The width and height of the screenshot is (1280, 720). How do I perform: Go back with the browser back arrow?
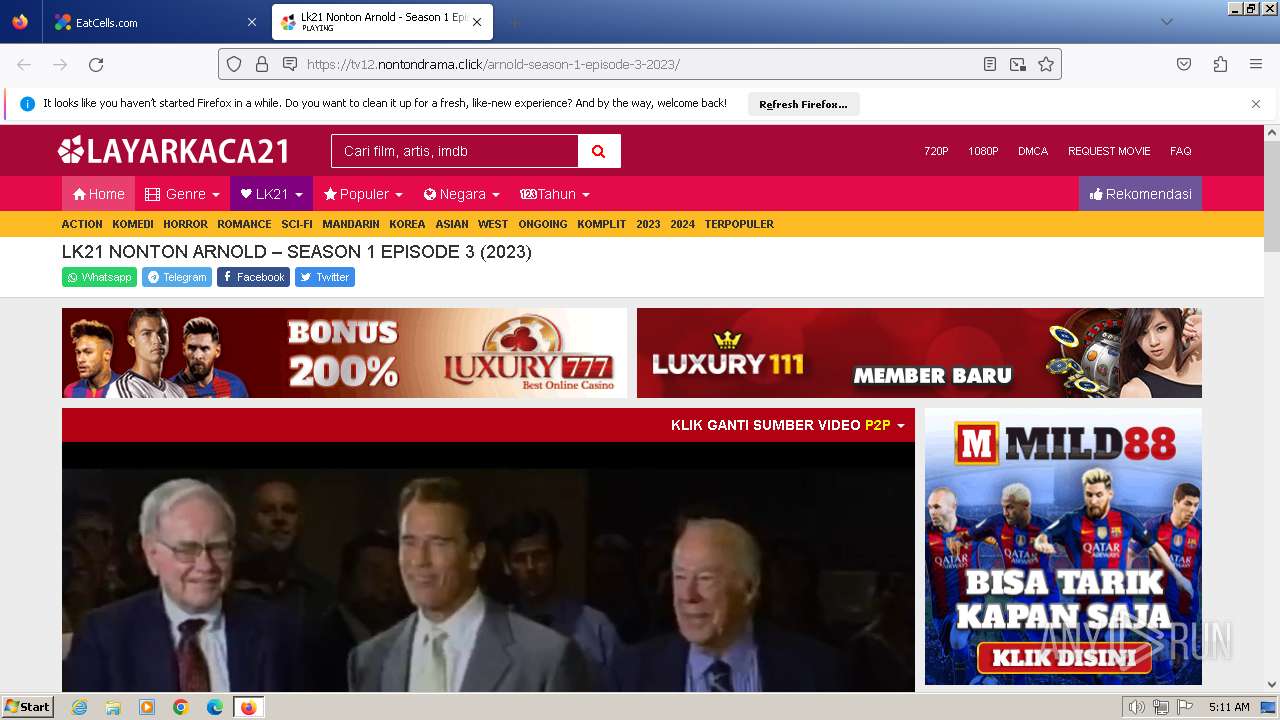click(24, 64)
